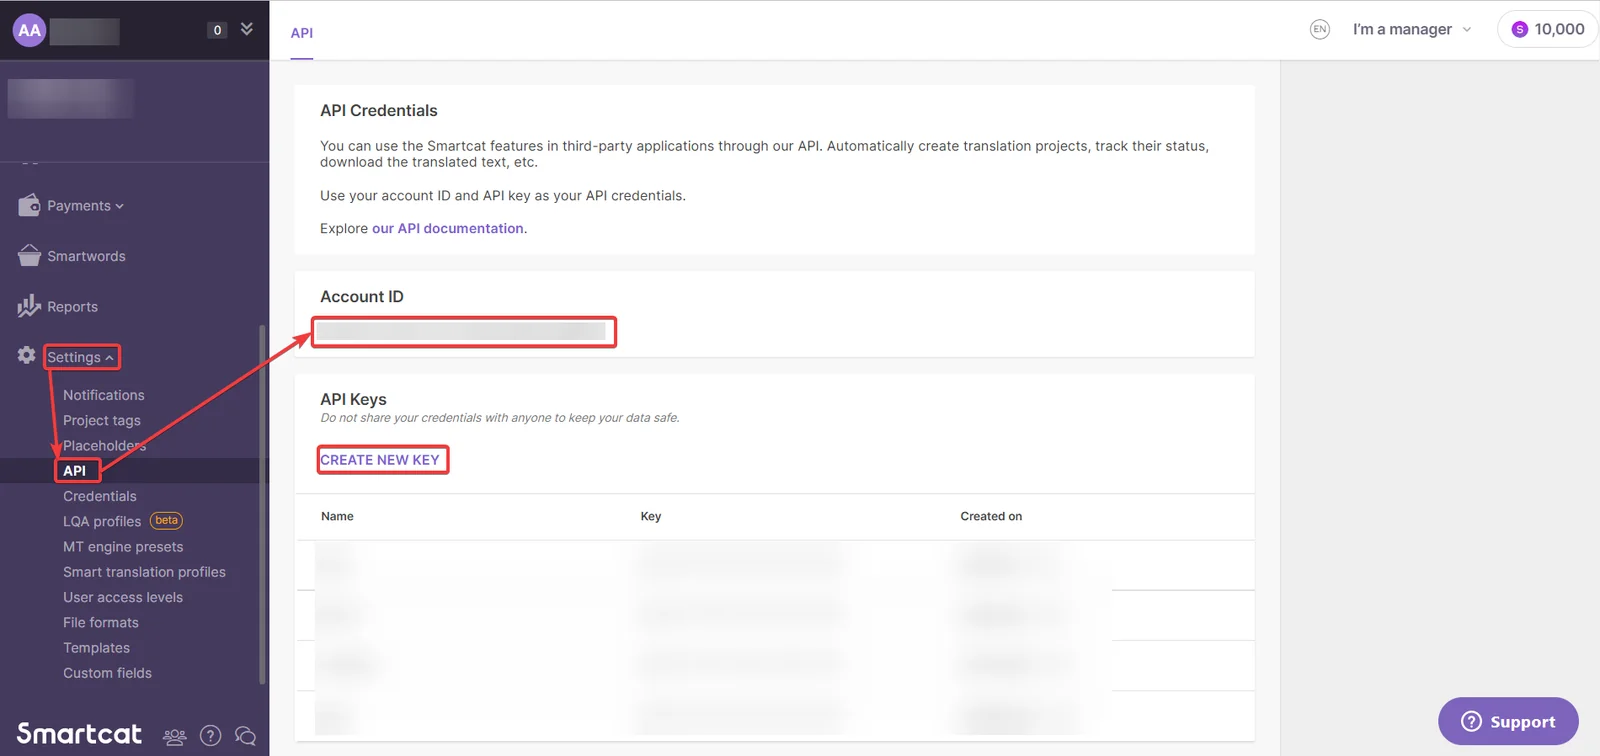Click the EN language icon

1320,29
